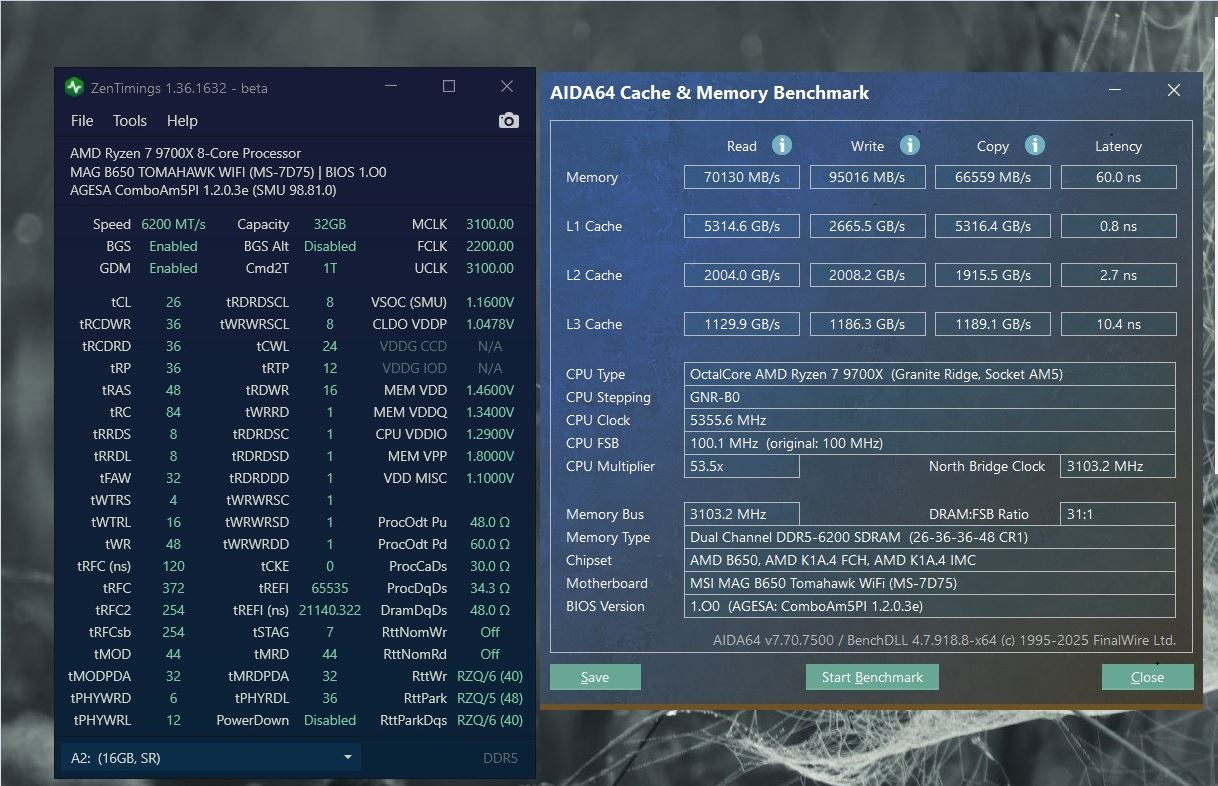Click the L1 Cache write value 2665.5 GB/s
This screenshot has width=1218, height=786.
(x=867, y=226)
